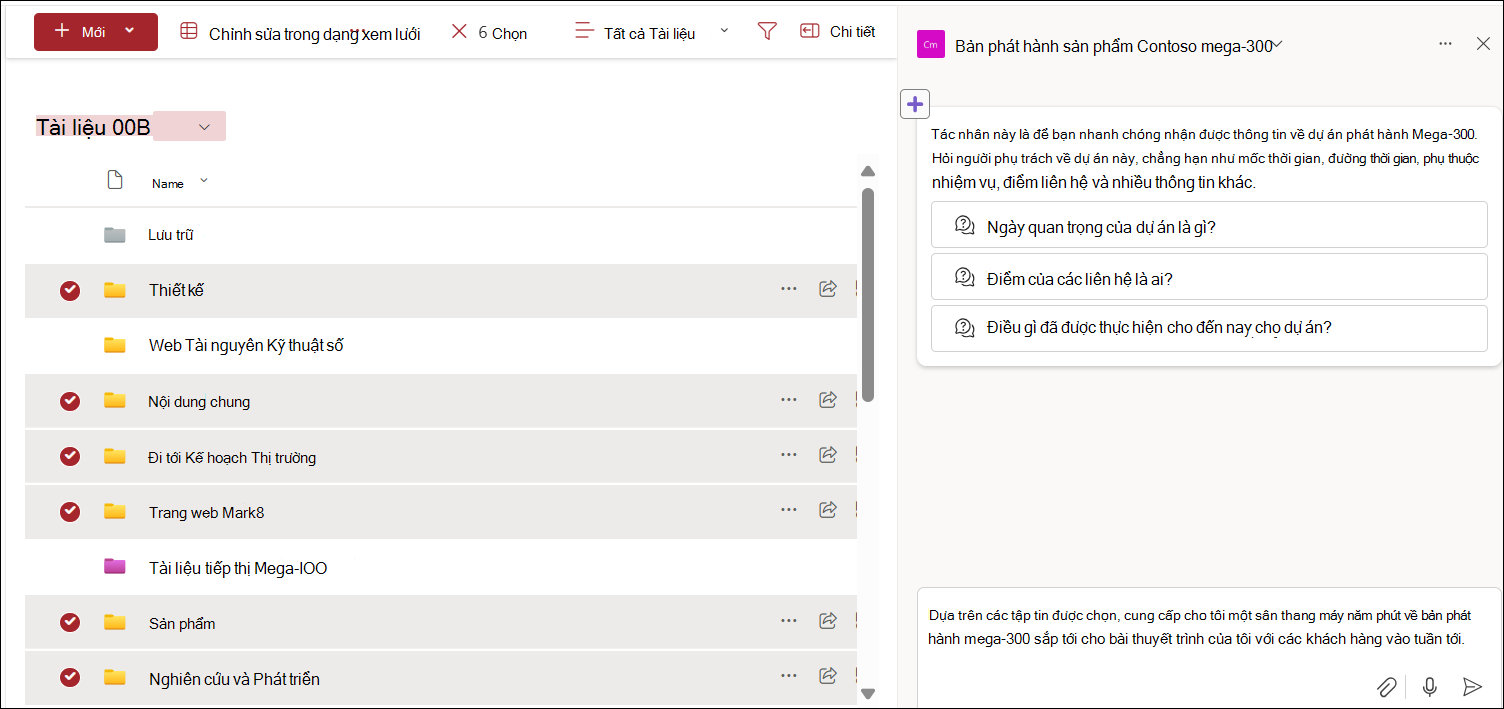The width and height of the screenshot is (1504, 709).
Task: Open more actions for Nội dung chung
Action: point(789,400)
